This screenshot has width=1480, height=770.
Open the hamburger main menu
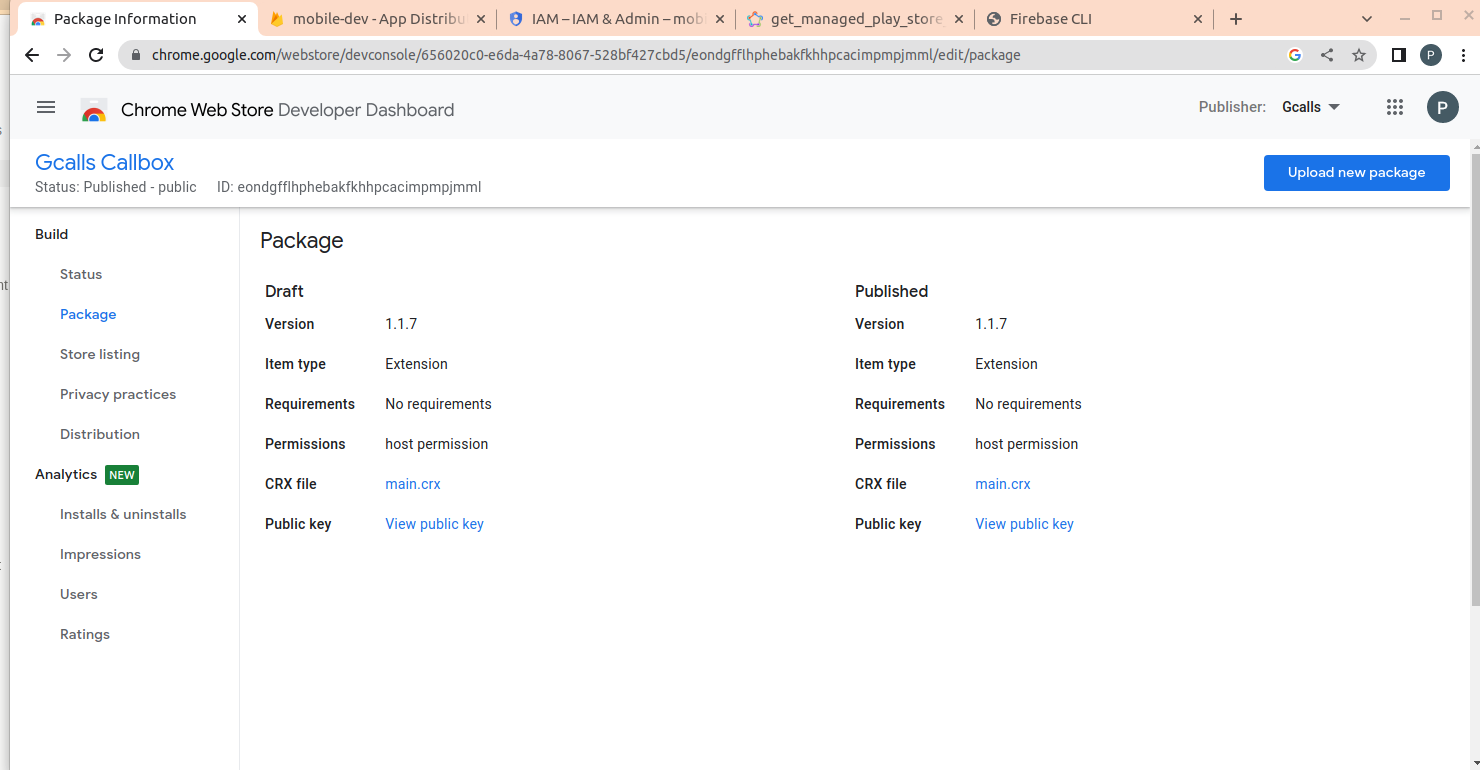click(46, 108)
